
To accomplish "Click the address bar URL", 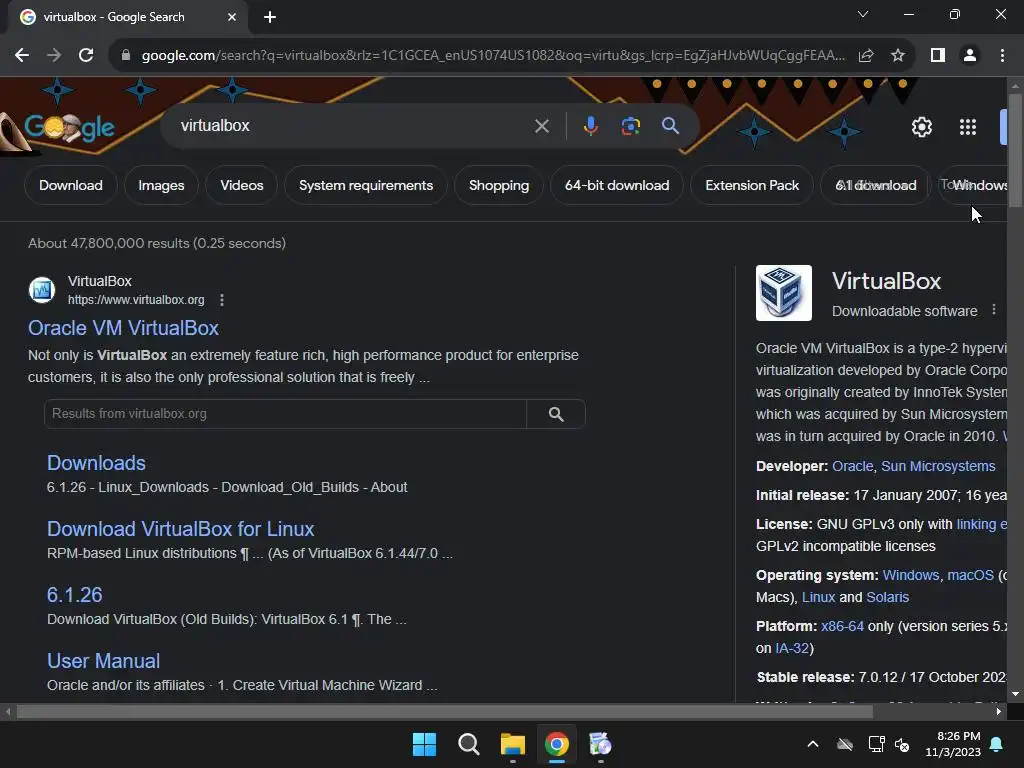I will tap(493, 56).
